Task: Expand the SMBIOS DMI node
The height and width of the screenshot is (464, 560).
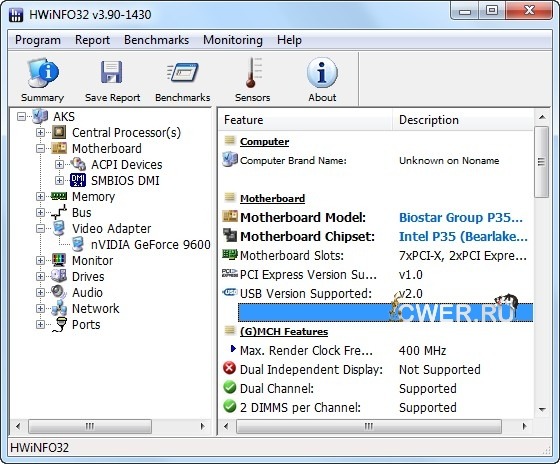Action: click(x=59, y=180)
